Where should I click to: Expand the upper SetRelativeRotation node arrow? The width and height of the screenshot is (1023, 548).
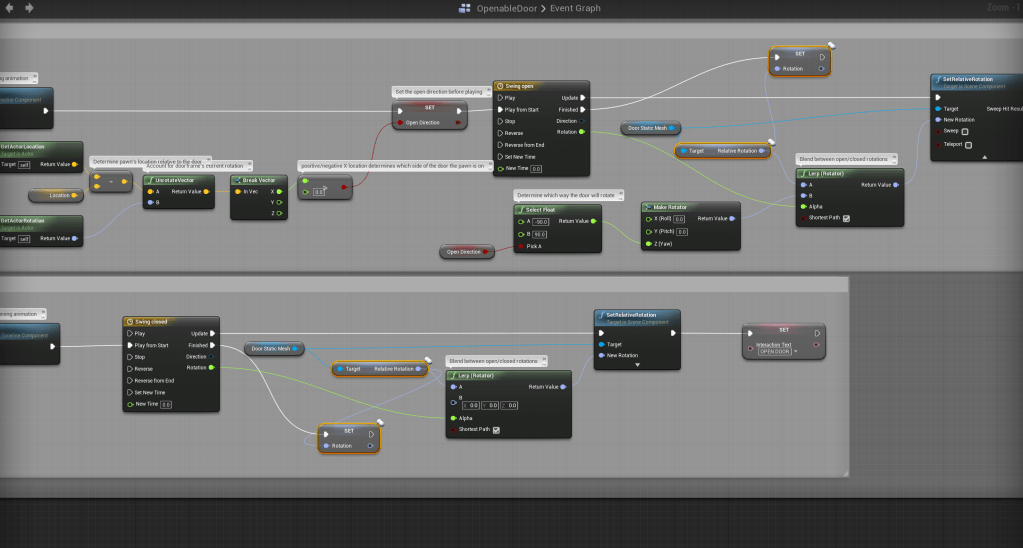984,157
